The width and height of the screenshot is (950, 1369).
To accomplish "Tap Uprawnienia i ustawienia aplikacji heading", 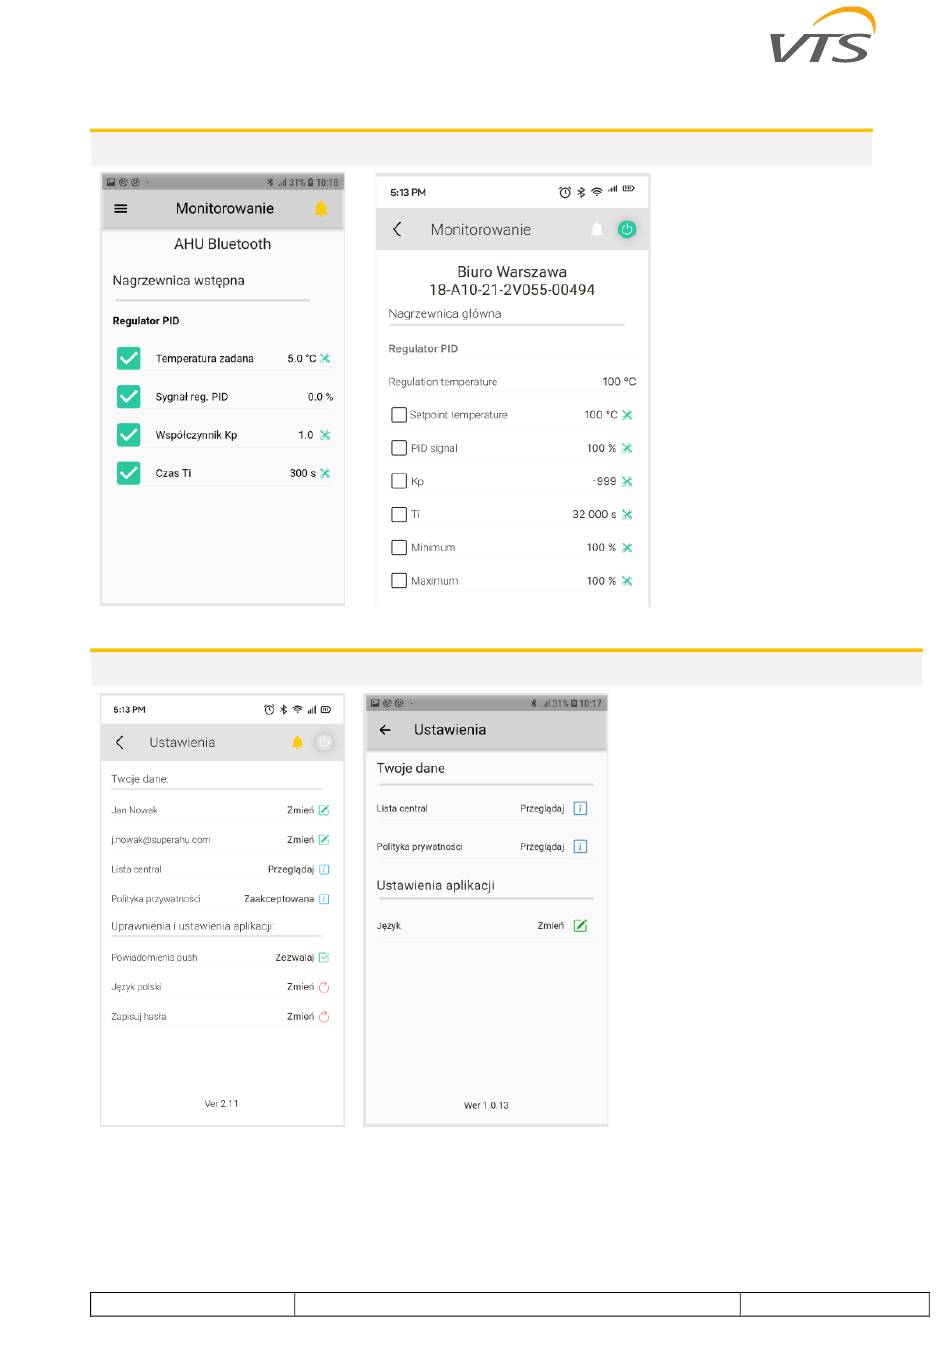I will click(192, 927).
